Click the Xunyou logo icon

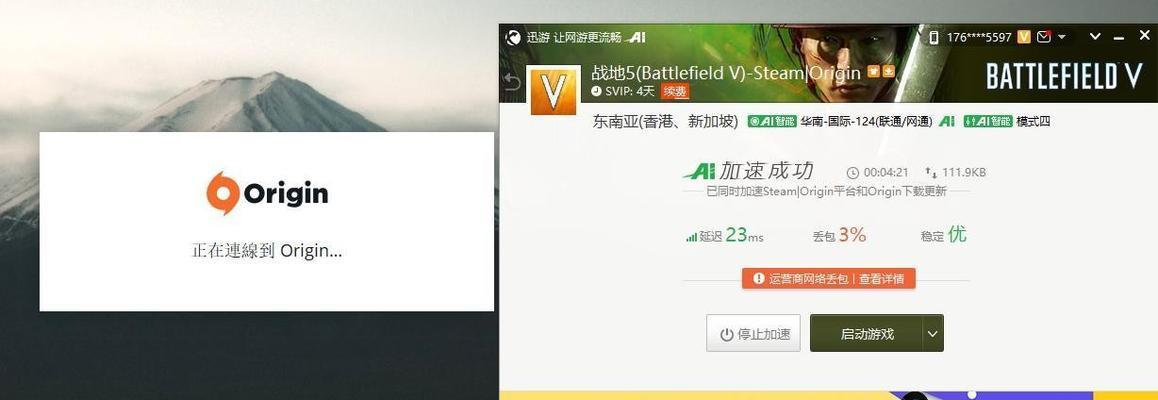pyautogui.click(x=513, y=38)
